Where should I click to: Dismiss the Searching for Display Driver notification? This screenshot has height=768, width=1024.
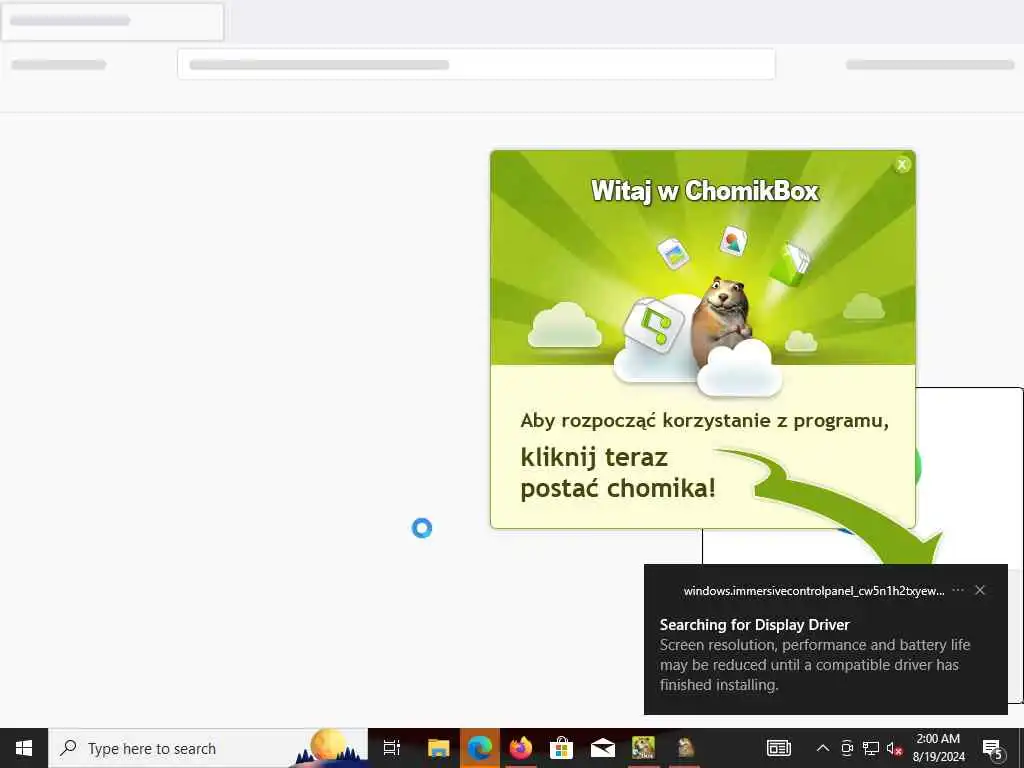pyautogui.click(x=980, y=590)
